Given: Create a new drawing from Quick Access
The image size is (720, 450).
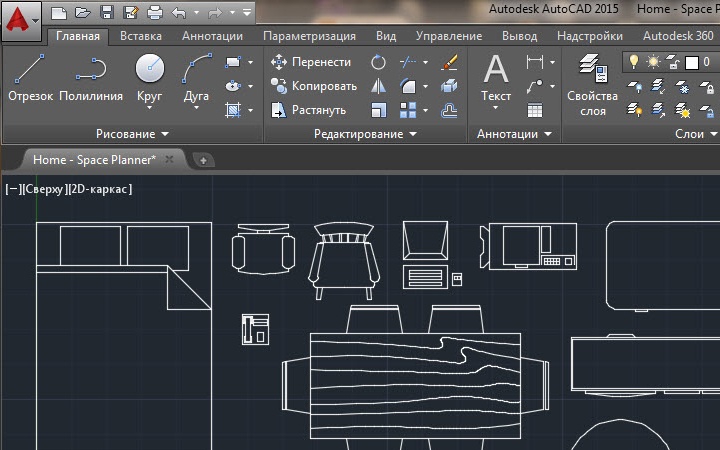Looking at the screenshot, I should pyautogui.click(x=58, y=12).
